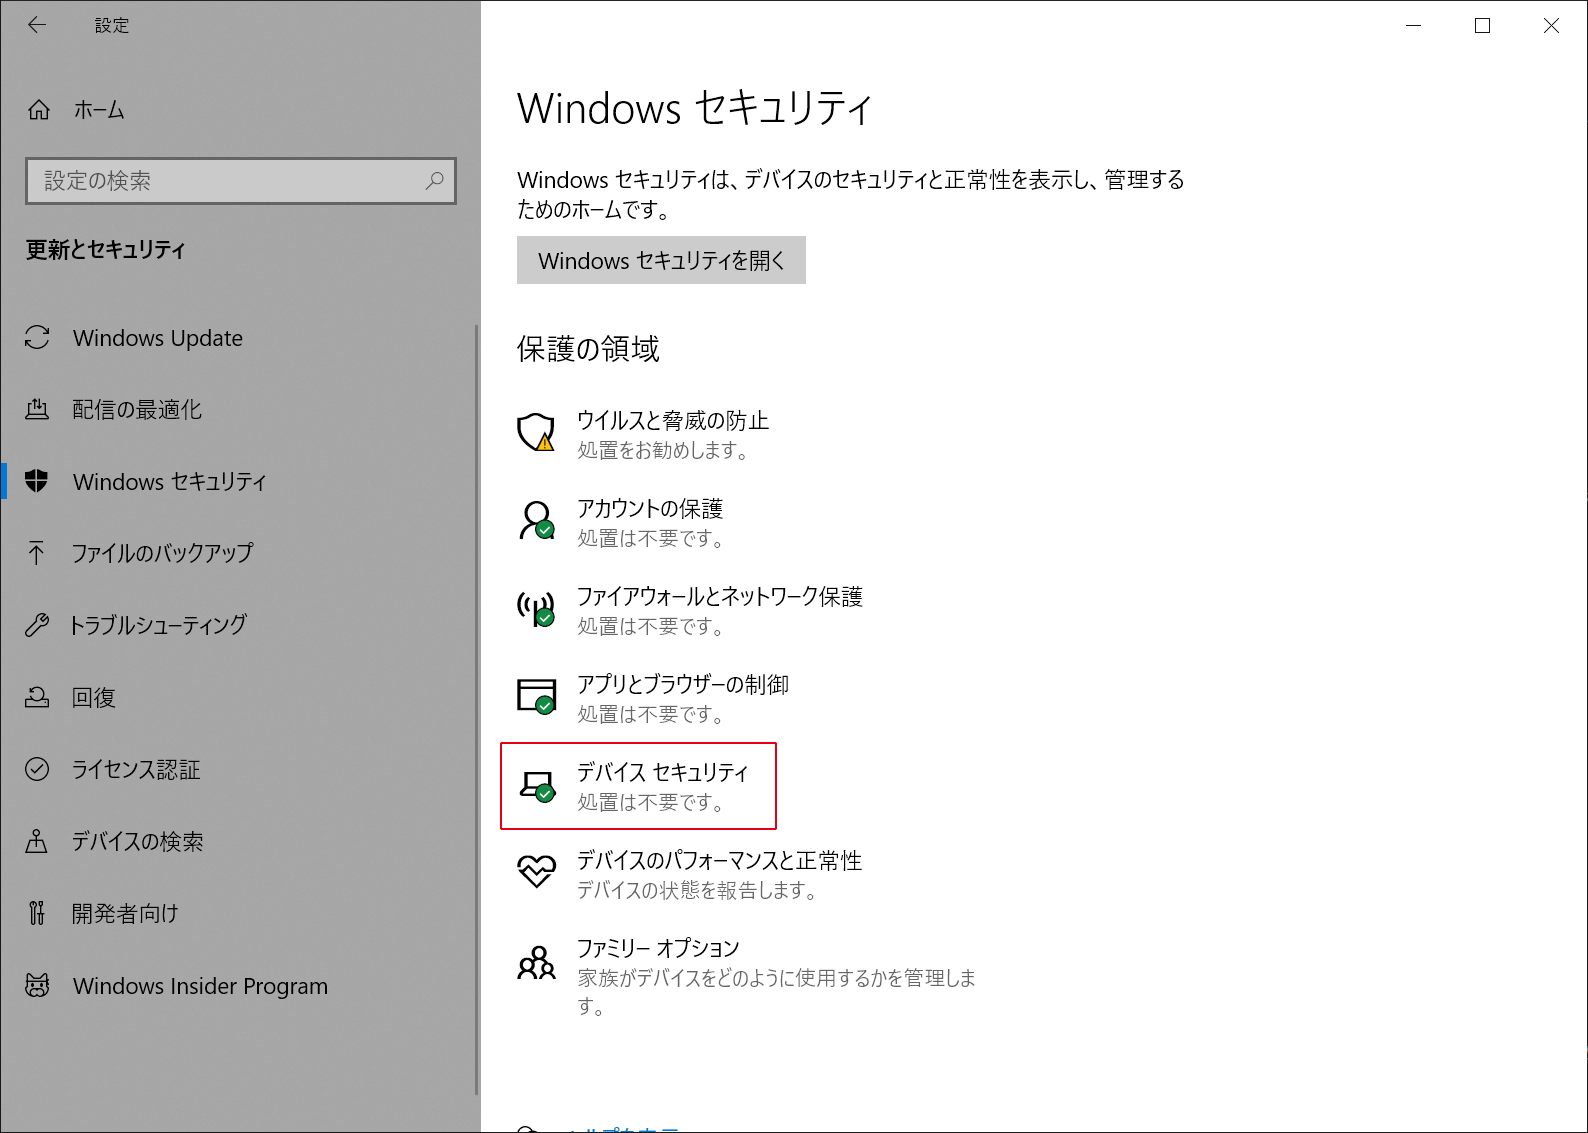
Task: Go to トラブルシューティング section
Action: click(x=158, y=625)
